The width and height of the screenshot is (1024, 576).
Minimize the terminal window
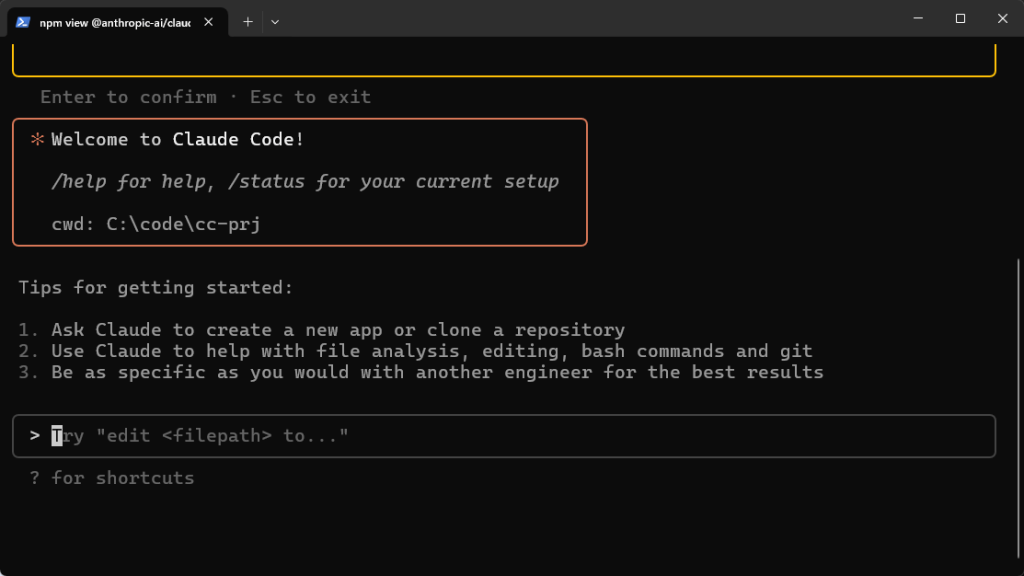(x=918, y=18)
